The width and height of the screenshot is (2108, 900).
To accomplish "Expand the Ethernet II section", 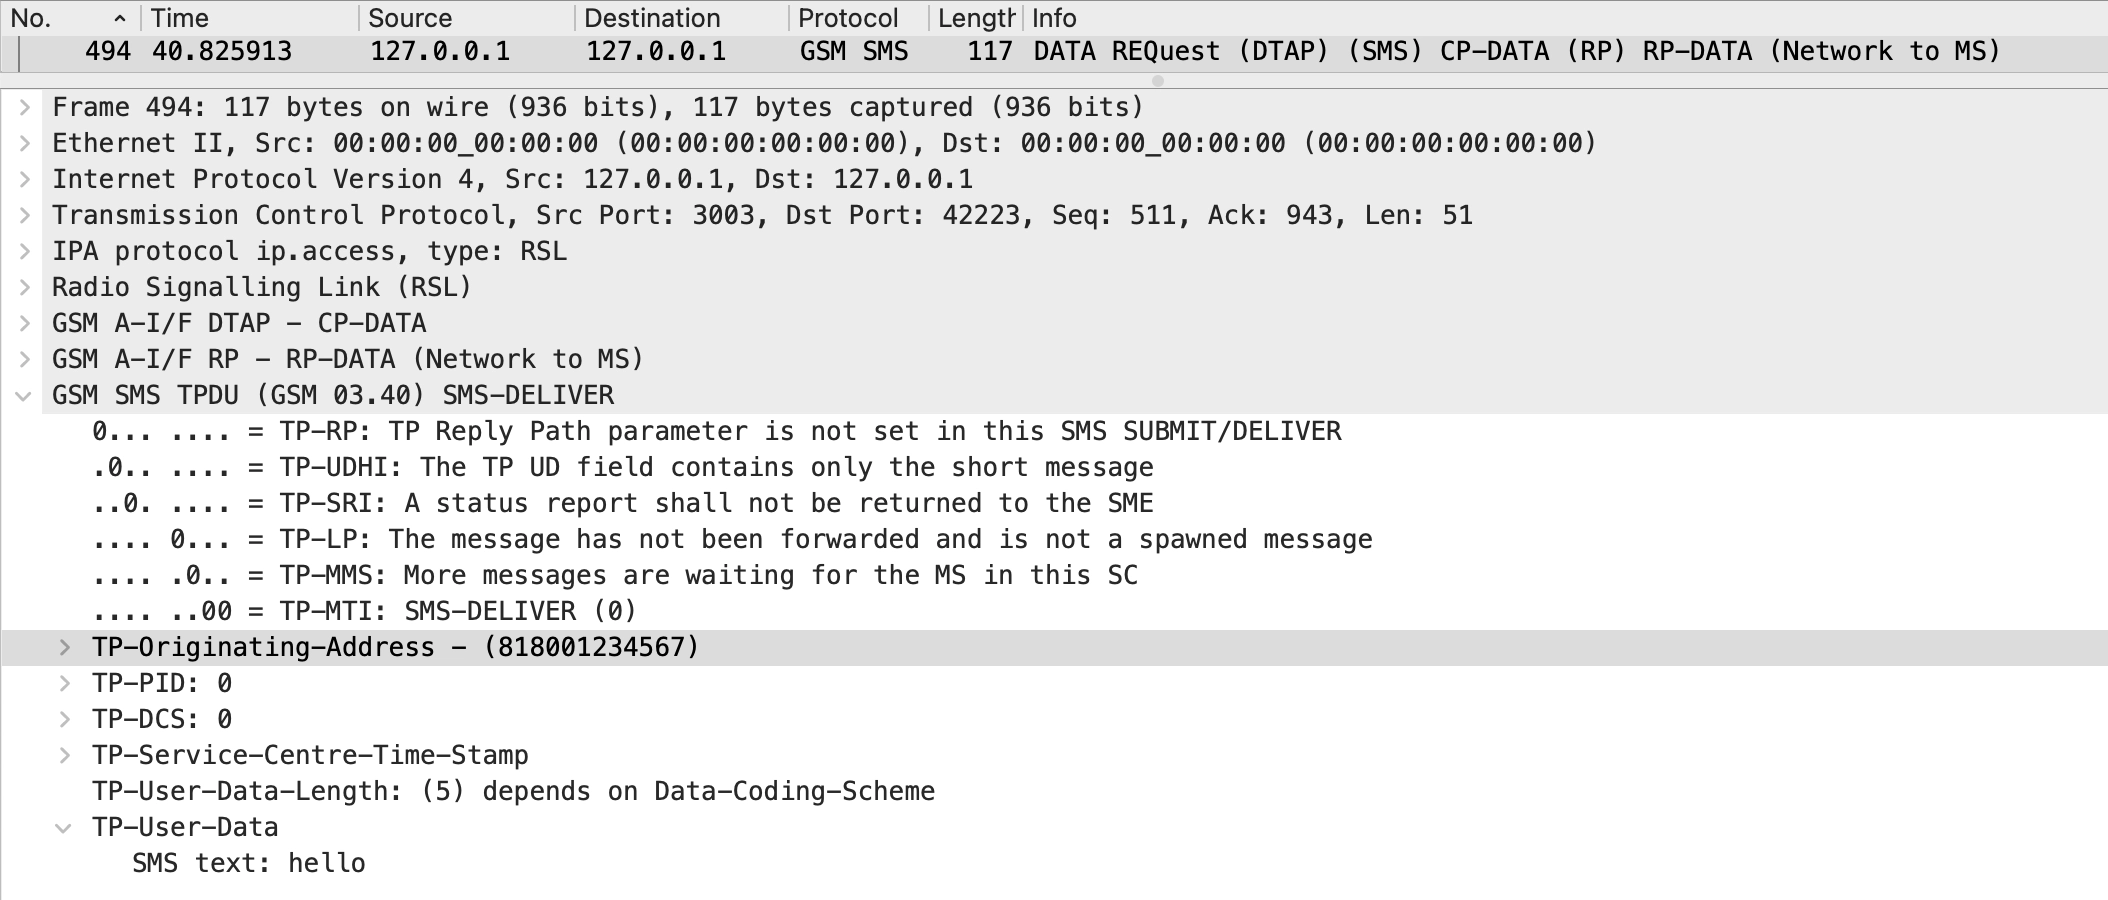I will click(25, 143).
